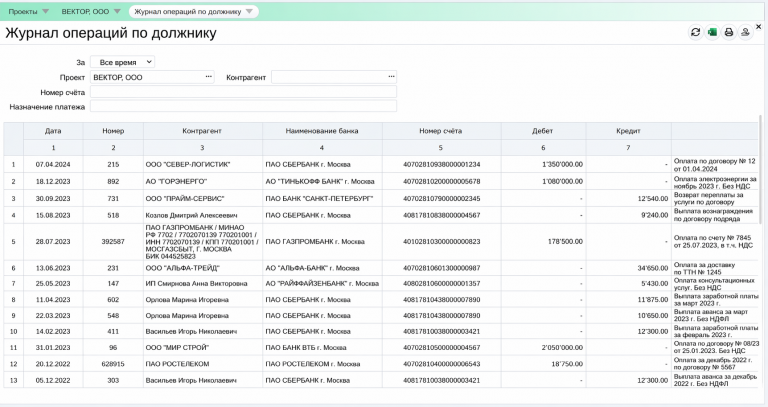This screenshot has width=768, height=407.
Task: Click the vertical scrollbar of the table
Action: pyautogui.click(x=760, y=169)
